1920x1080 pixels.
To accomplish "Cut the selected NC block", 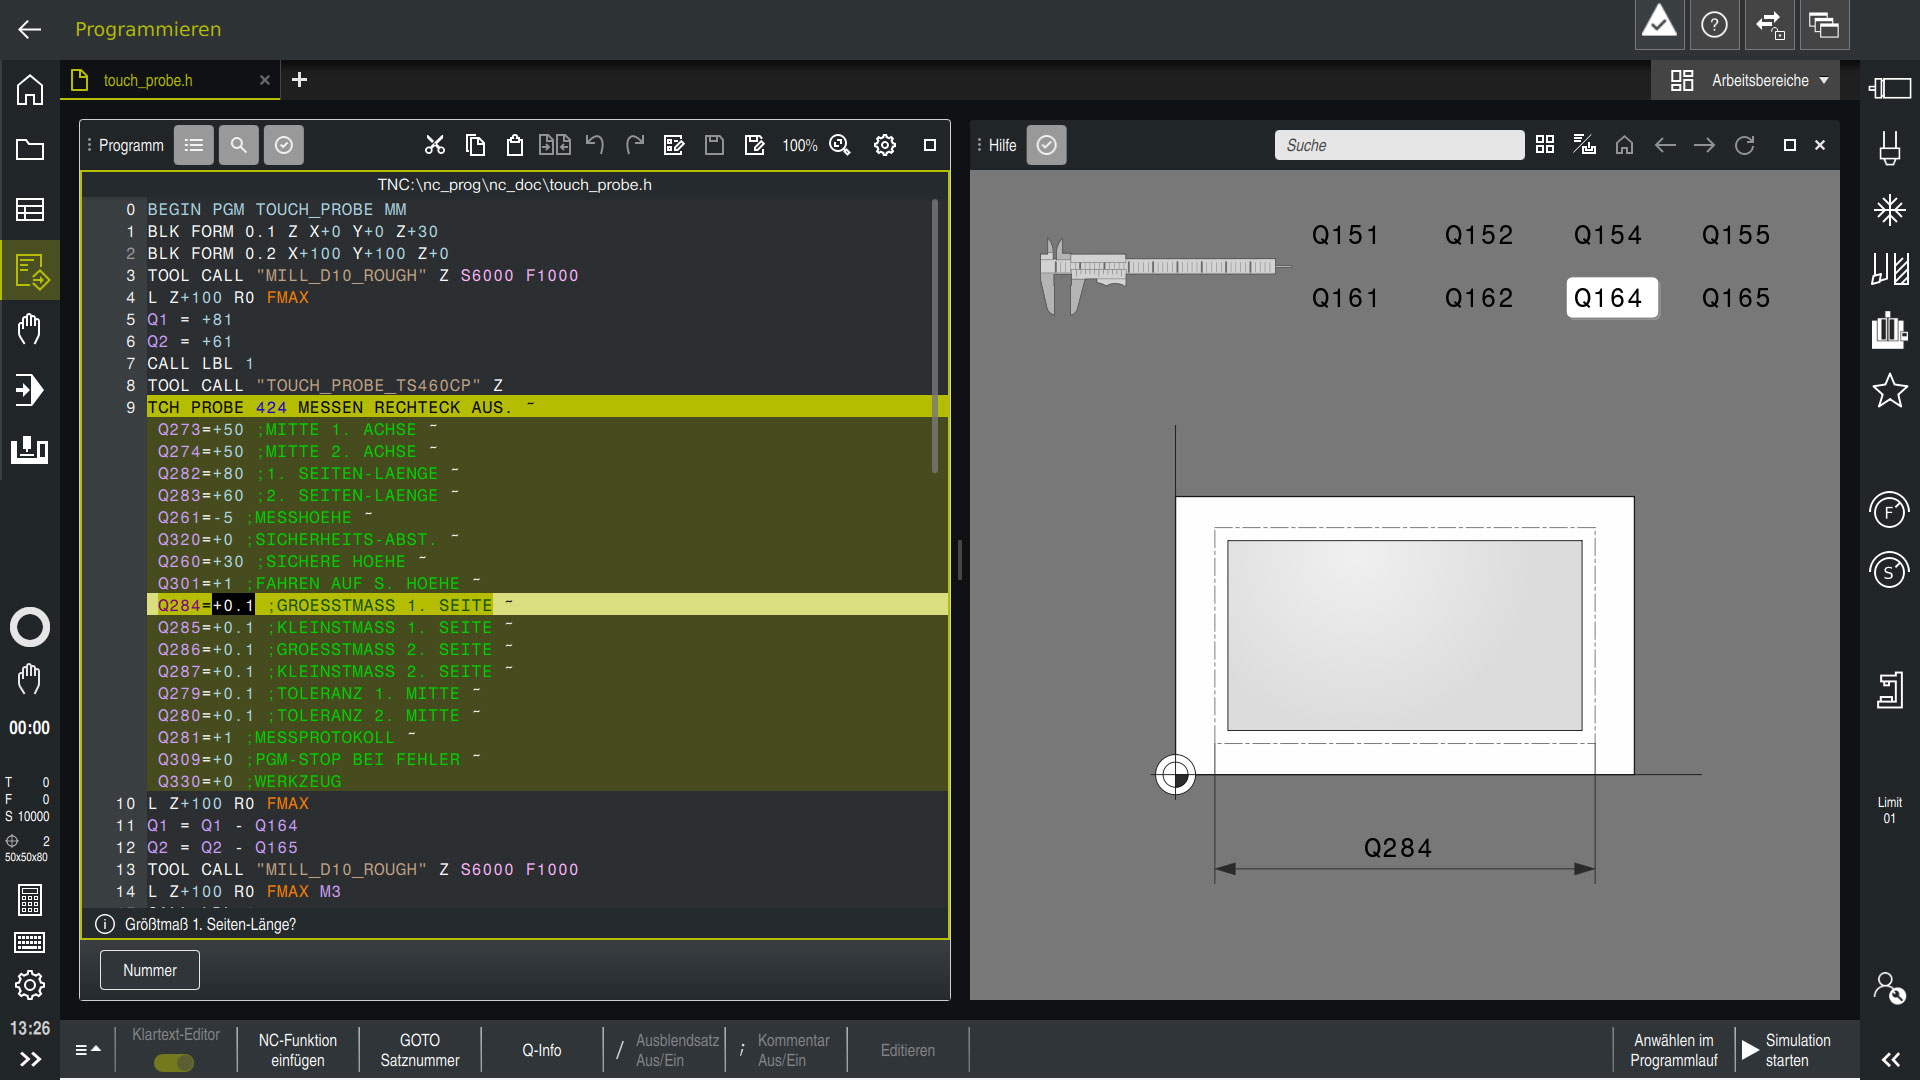I will click(x=434, y=145).
